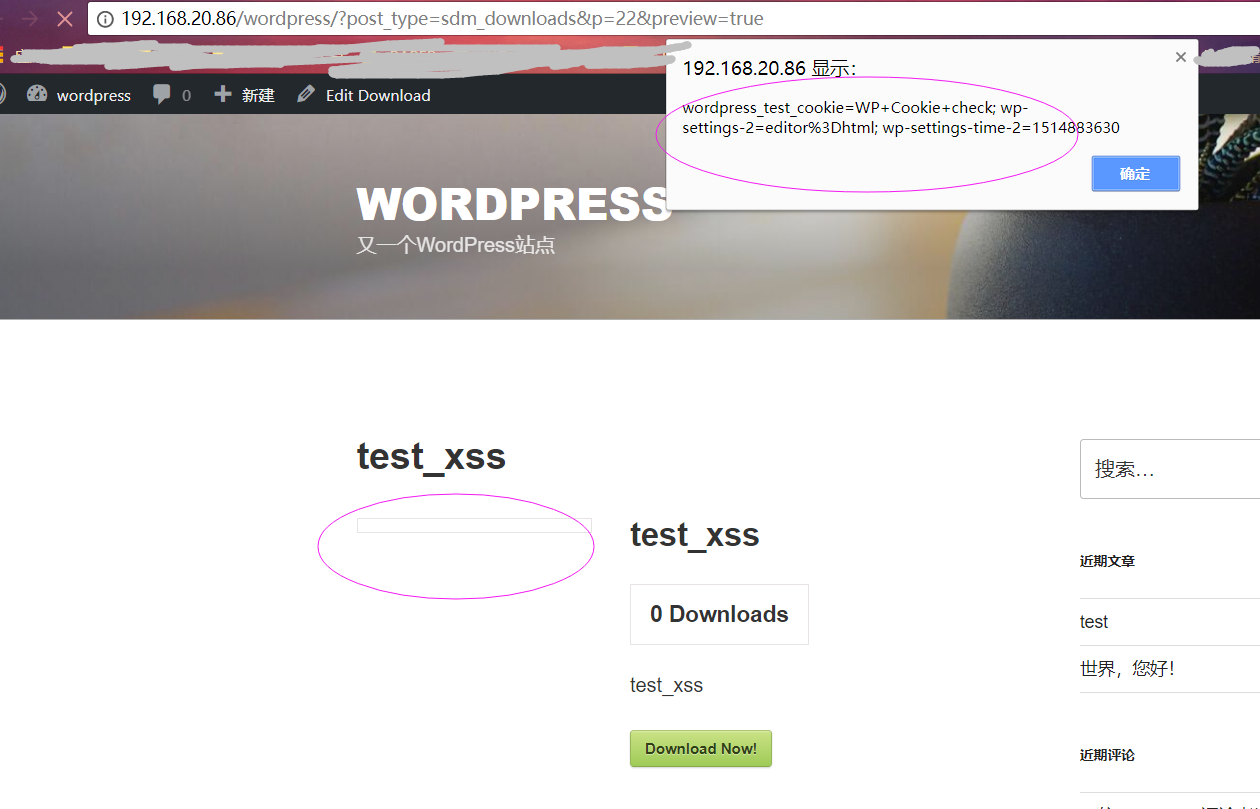Click the 0 Downloads counter box
The height and width of the screenshot is (809, 1260).
719,614
